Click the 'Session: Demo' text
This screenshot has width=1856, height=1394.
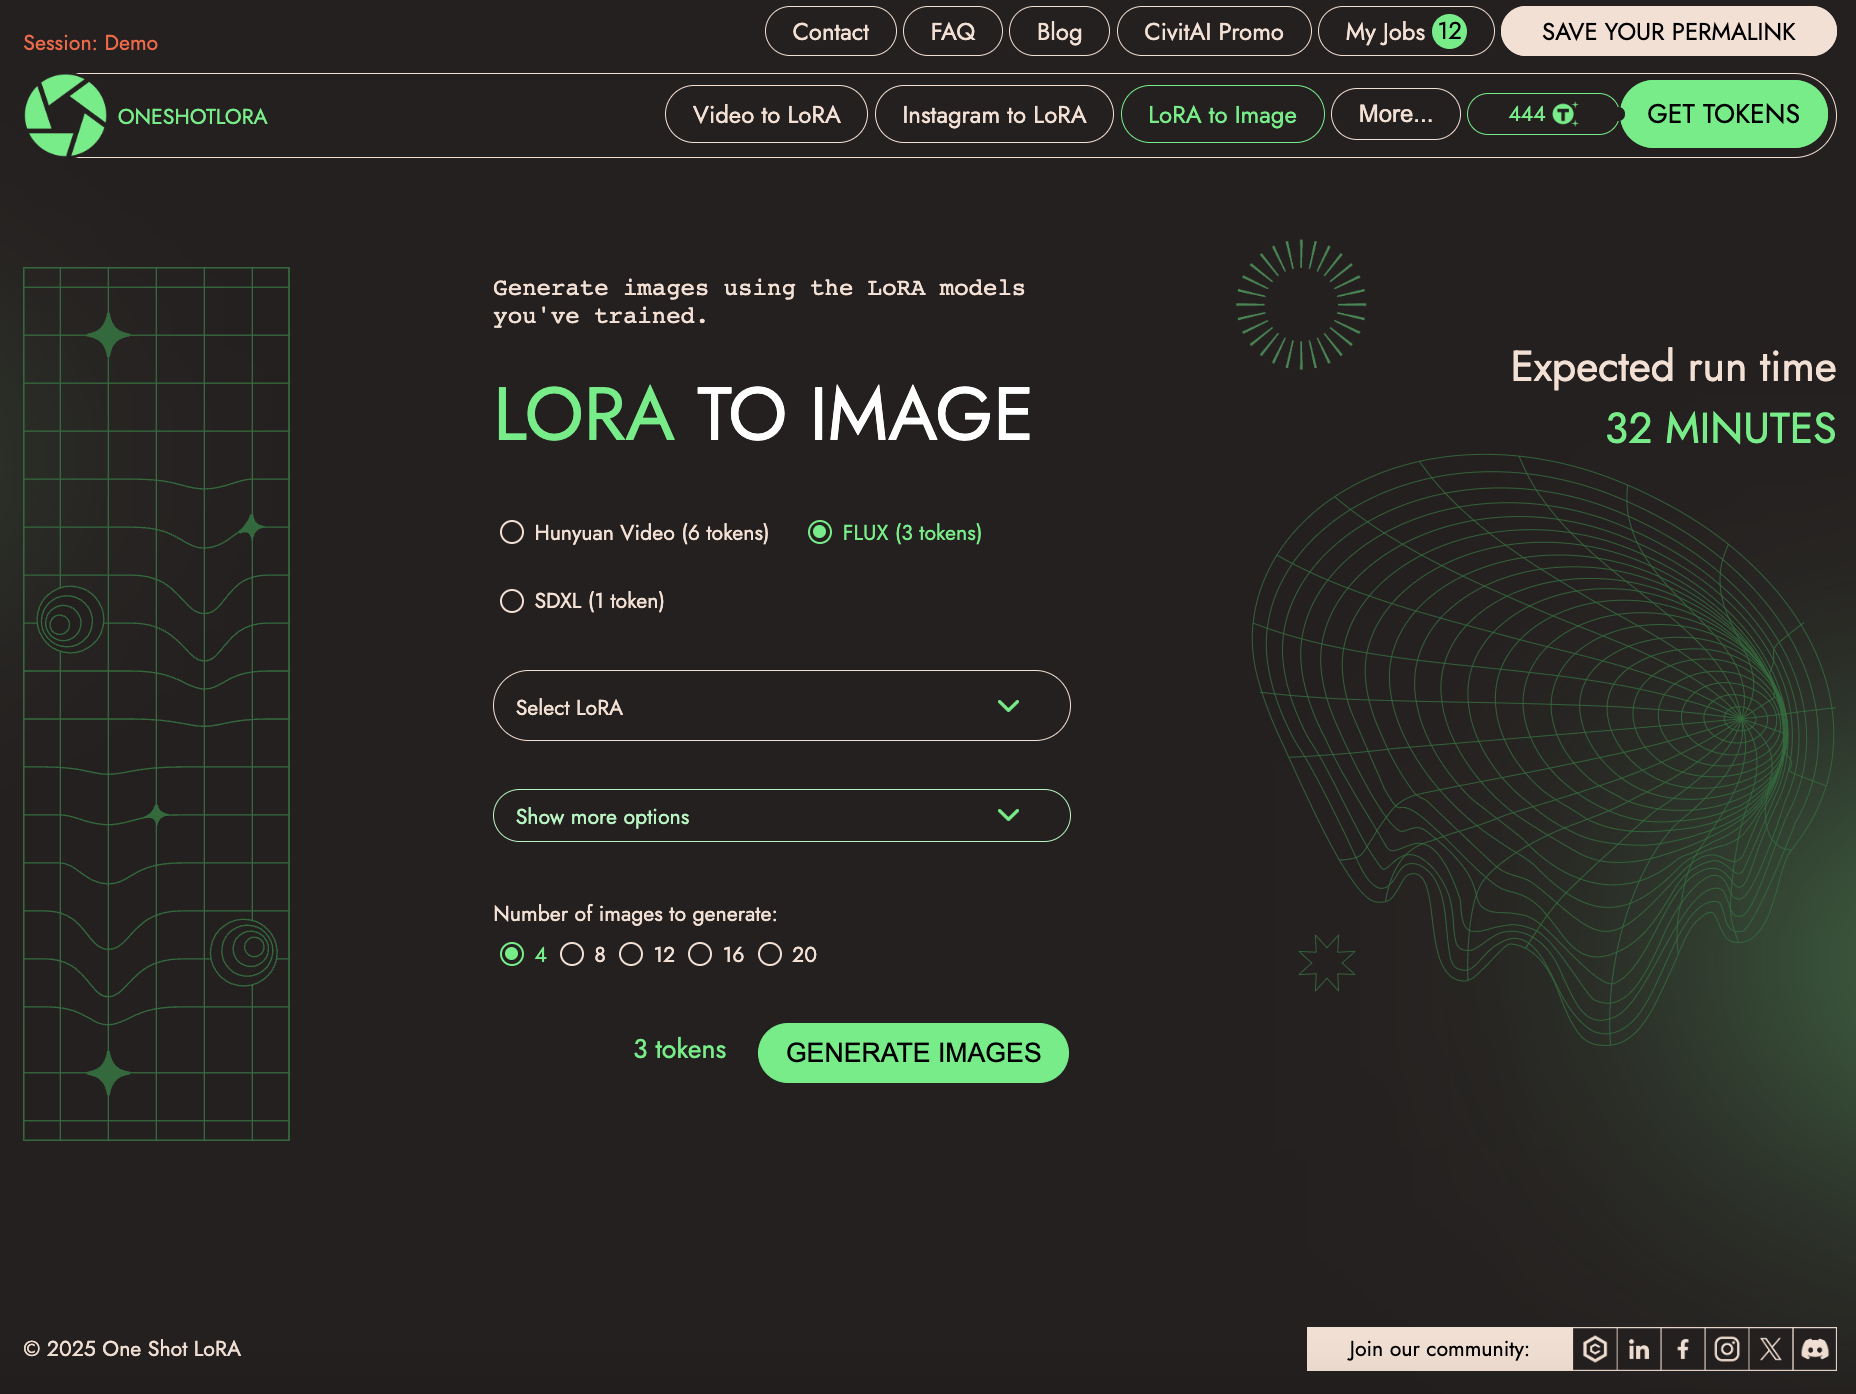click(91, 43)
